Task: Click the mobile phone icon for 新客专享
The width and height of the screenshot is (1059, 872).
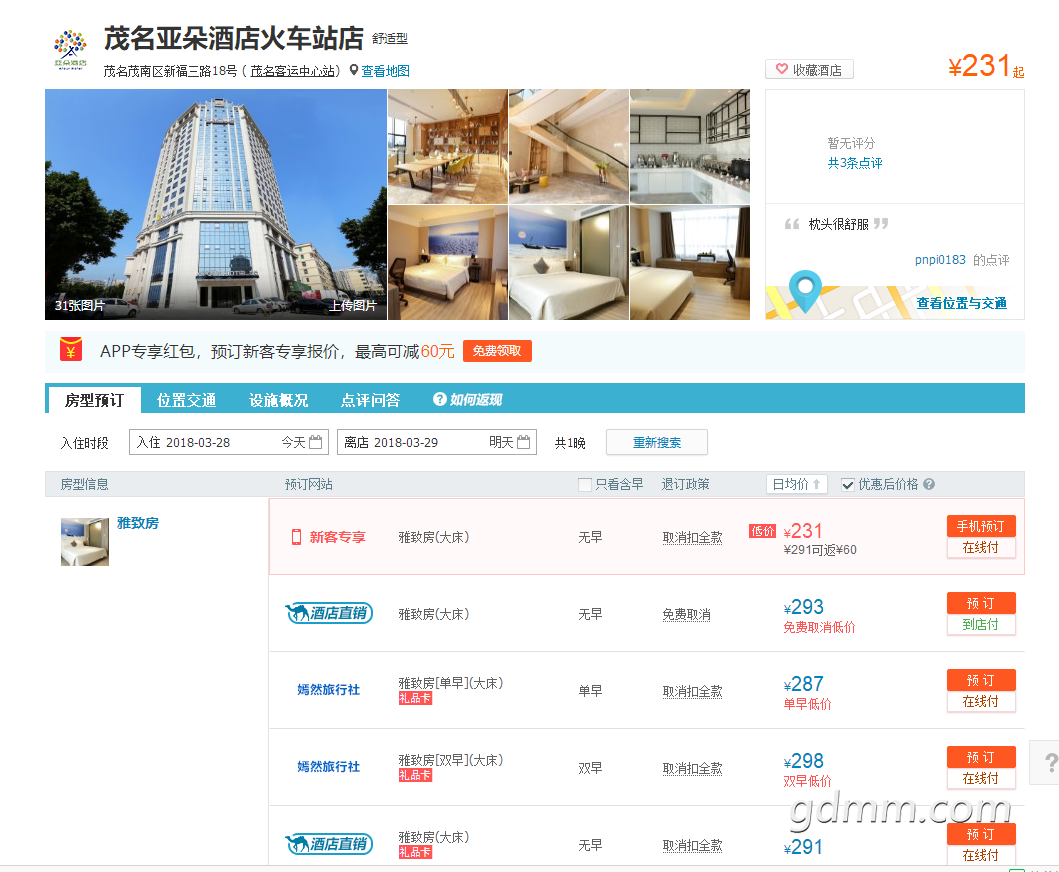Action: [x=296, y=537]
